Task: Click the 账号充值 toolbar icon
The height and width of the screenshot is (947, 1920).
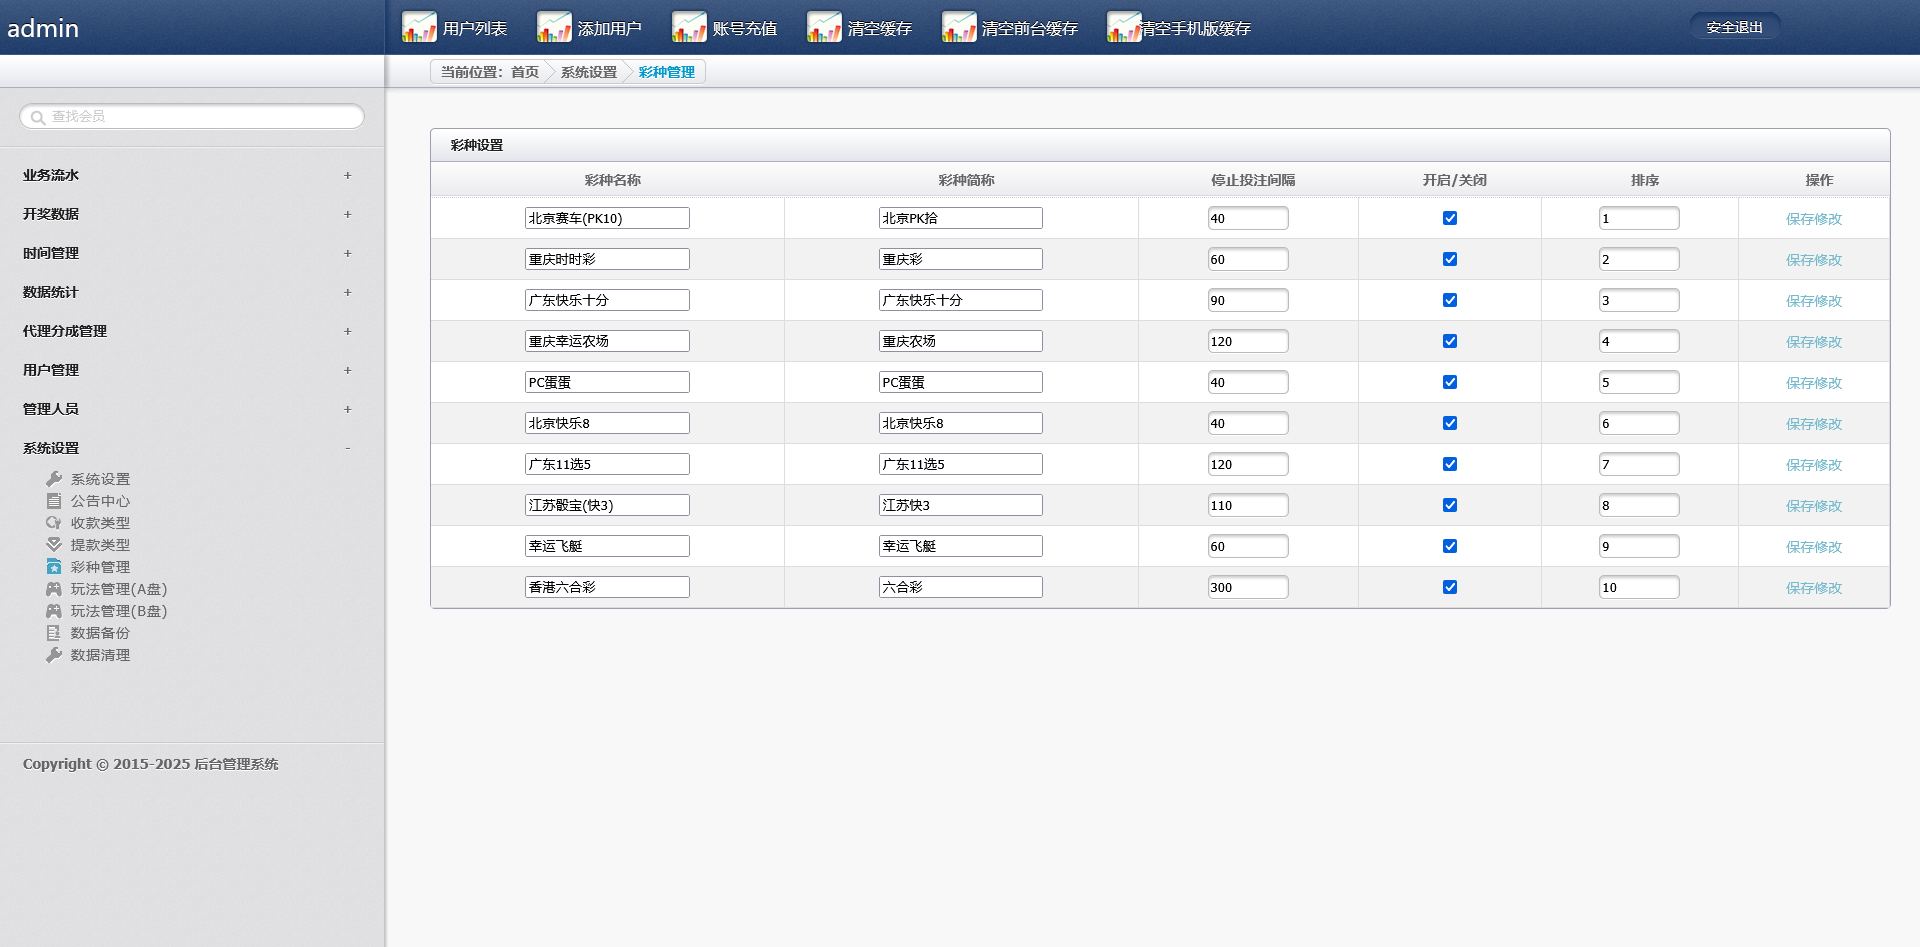Action: [689, 27]
